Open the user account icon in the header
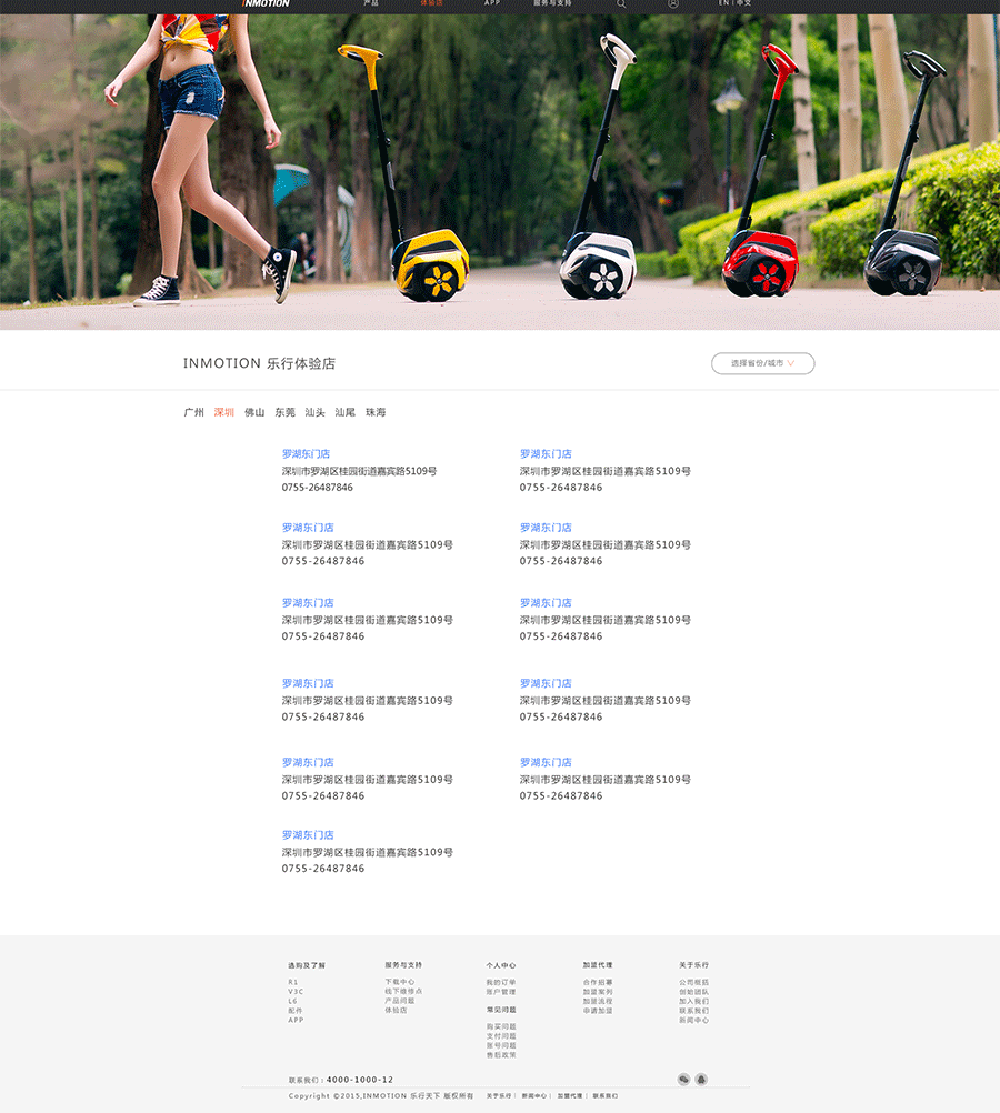The width and height of the screenshot is (1000, 1113). point(674,4)
